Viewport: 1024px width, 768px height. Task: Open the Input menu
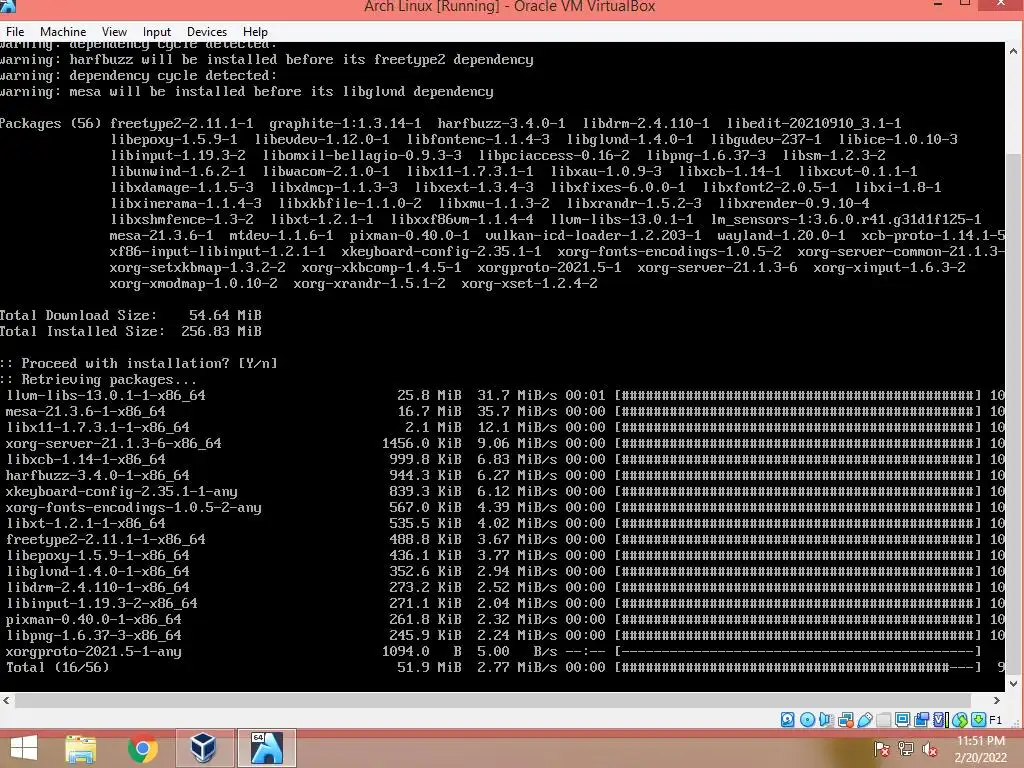pyautogui.click(x=157, y=31)
